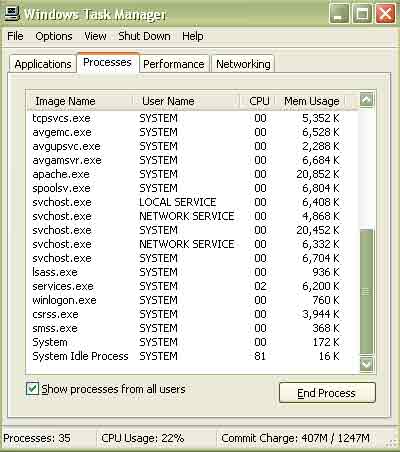Click the scrollbar up arrow
Screen dimensions: 400x452
(x=366, y=99)
